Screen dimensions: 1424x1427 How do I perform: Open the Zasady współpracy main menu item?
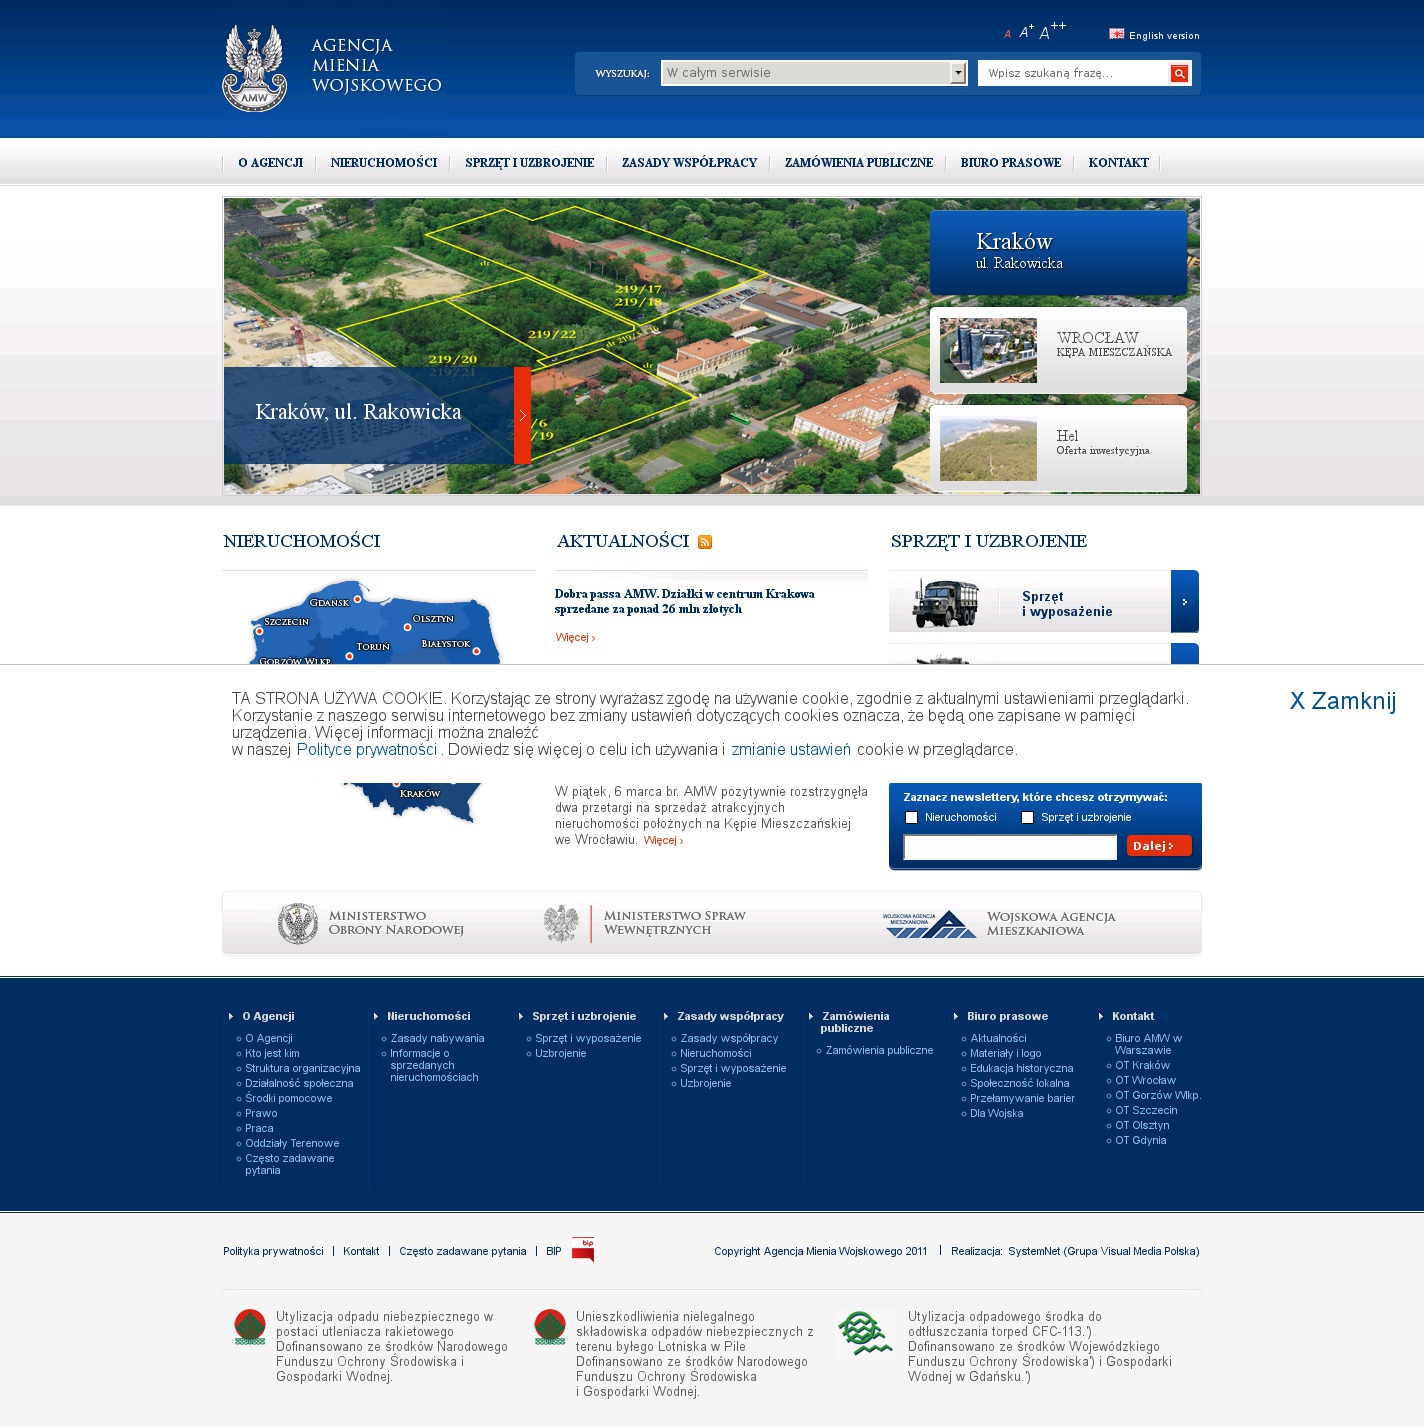click(x=689, y=163)
